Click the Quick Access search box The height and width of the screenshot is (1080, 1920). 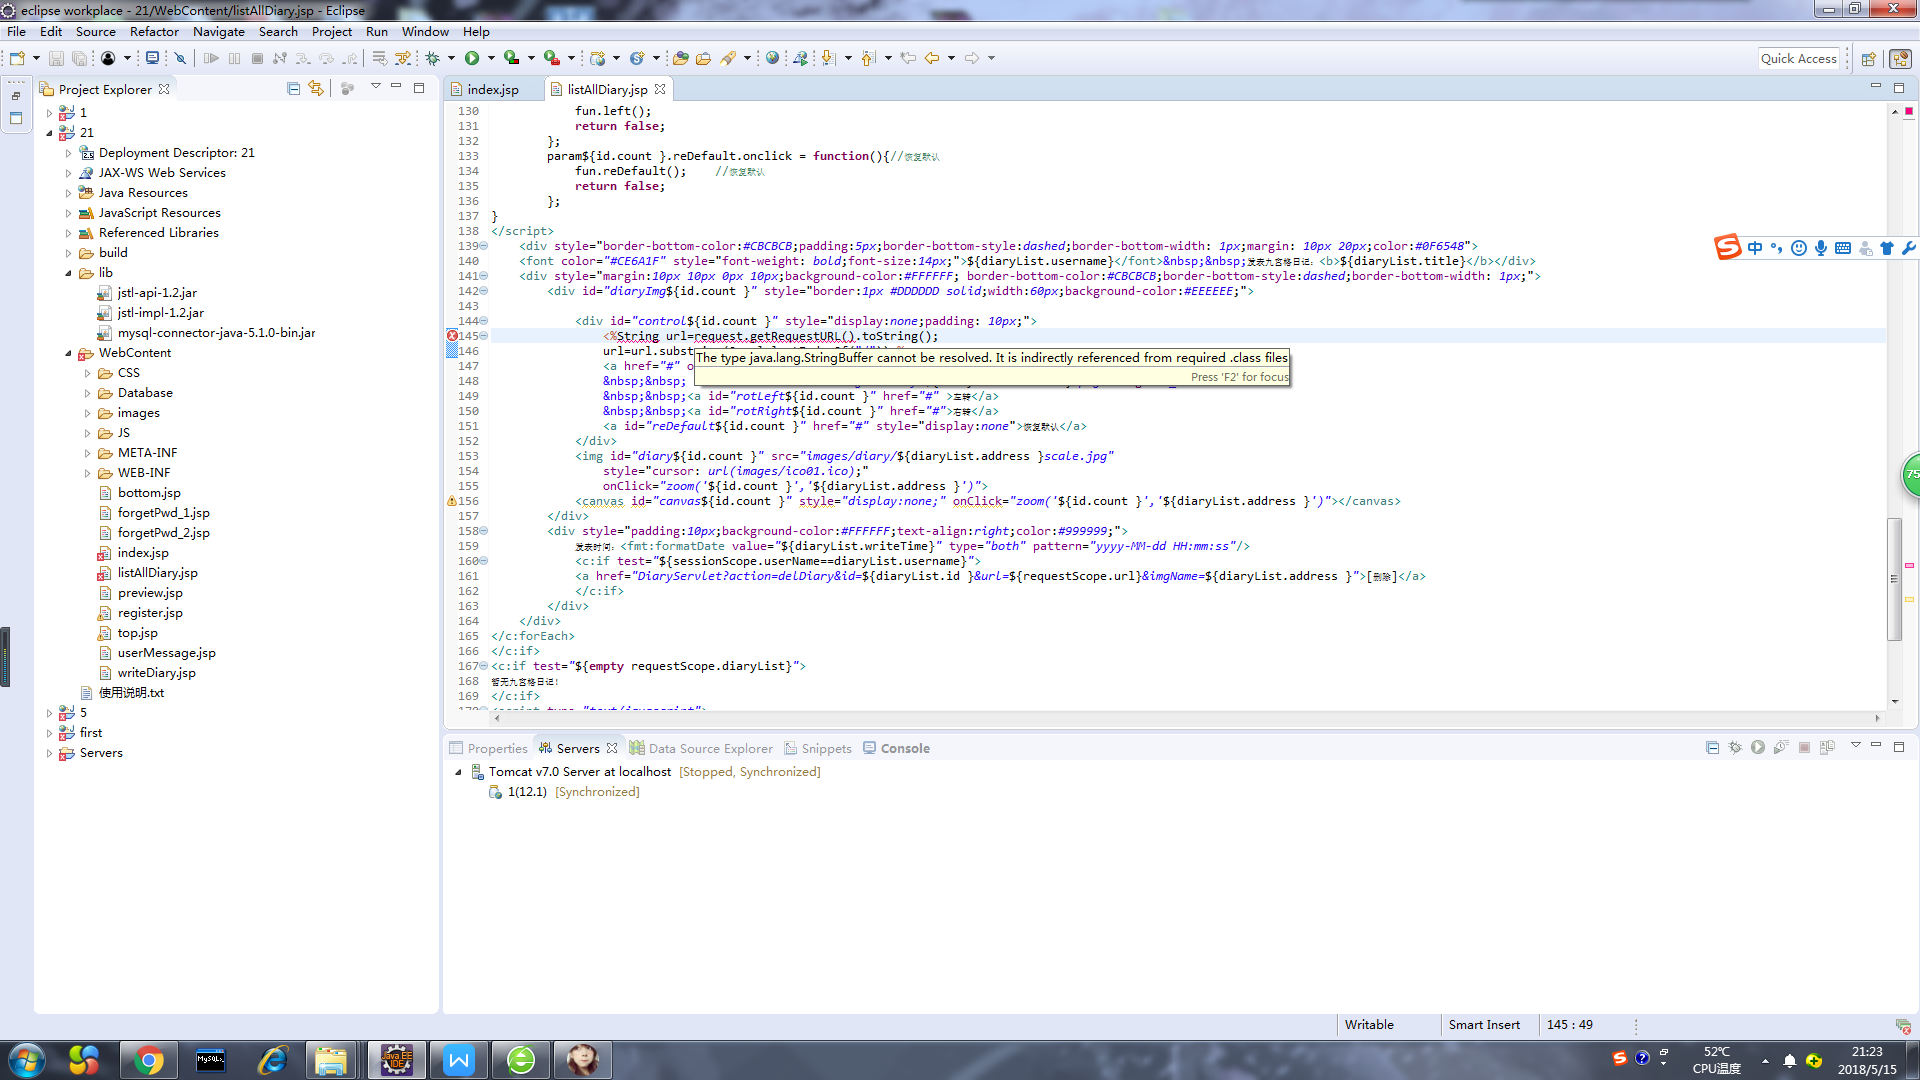(x=1799, y=59)
